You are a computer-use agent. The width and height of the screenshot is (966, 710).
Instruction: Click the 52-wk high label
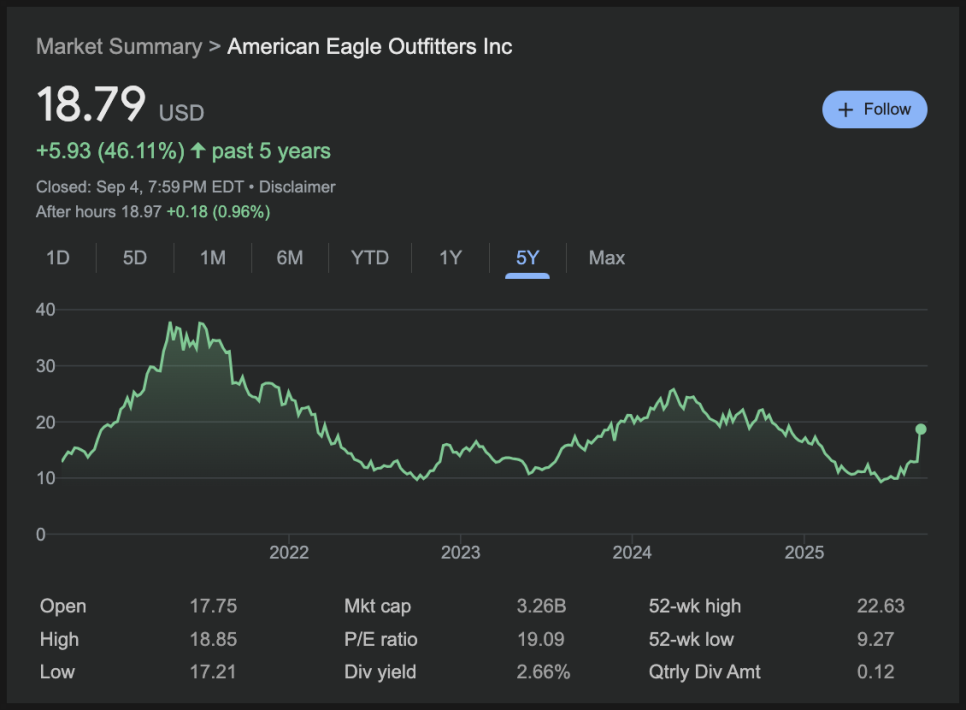tap(694, 606)
